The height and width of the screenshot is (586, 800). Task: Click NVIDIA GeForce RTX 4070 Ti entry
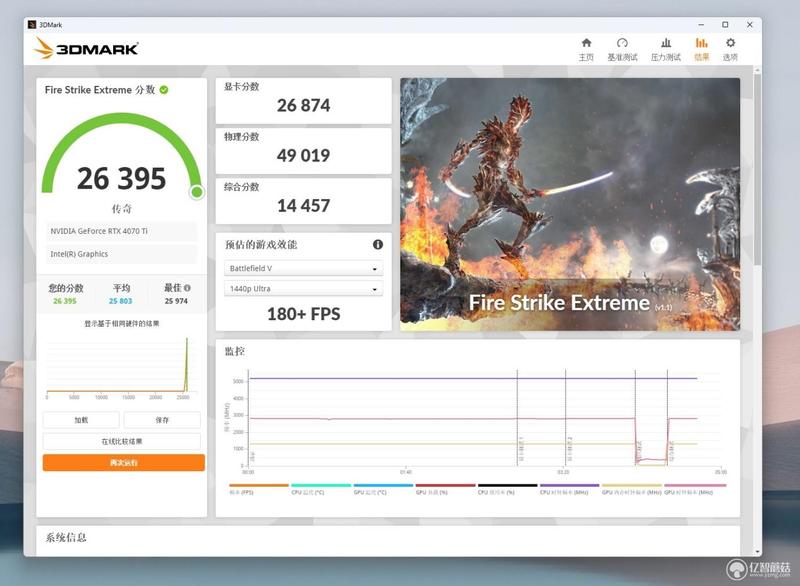pyautogui.click(x=121, y=231)
